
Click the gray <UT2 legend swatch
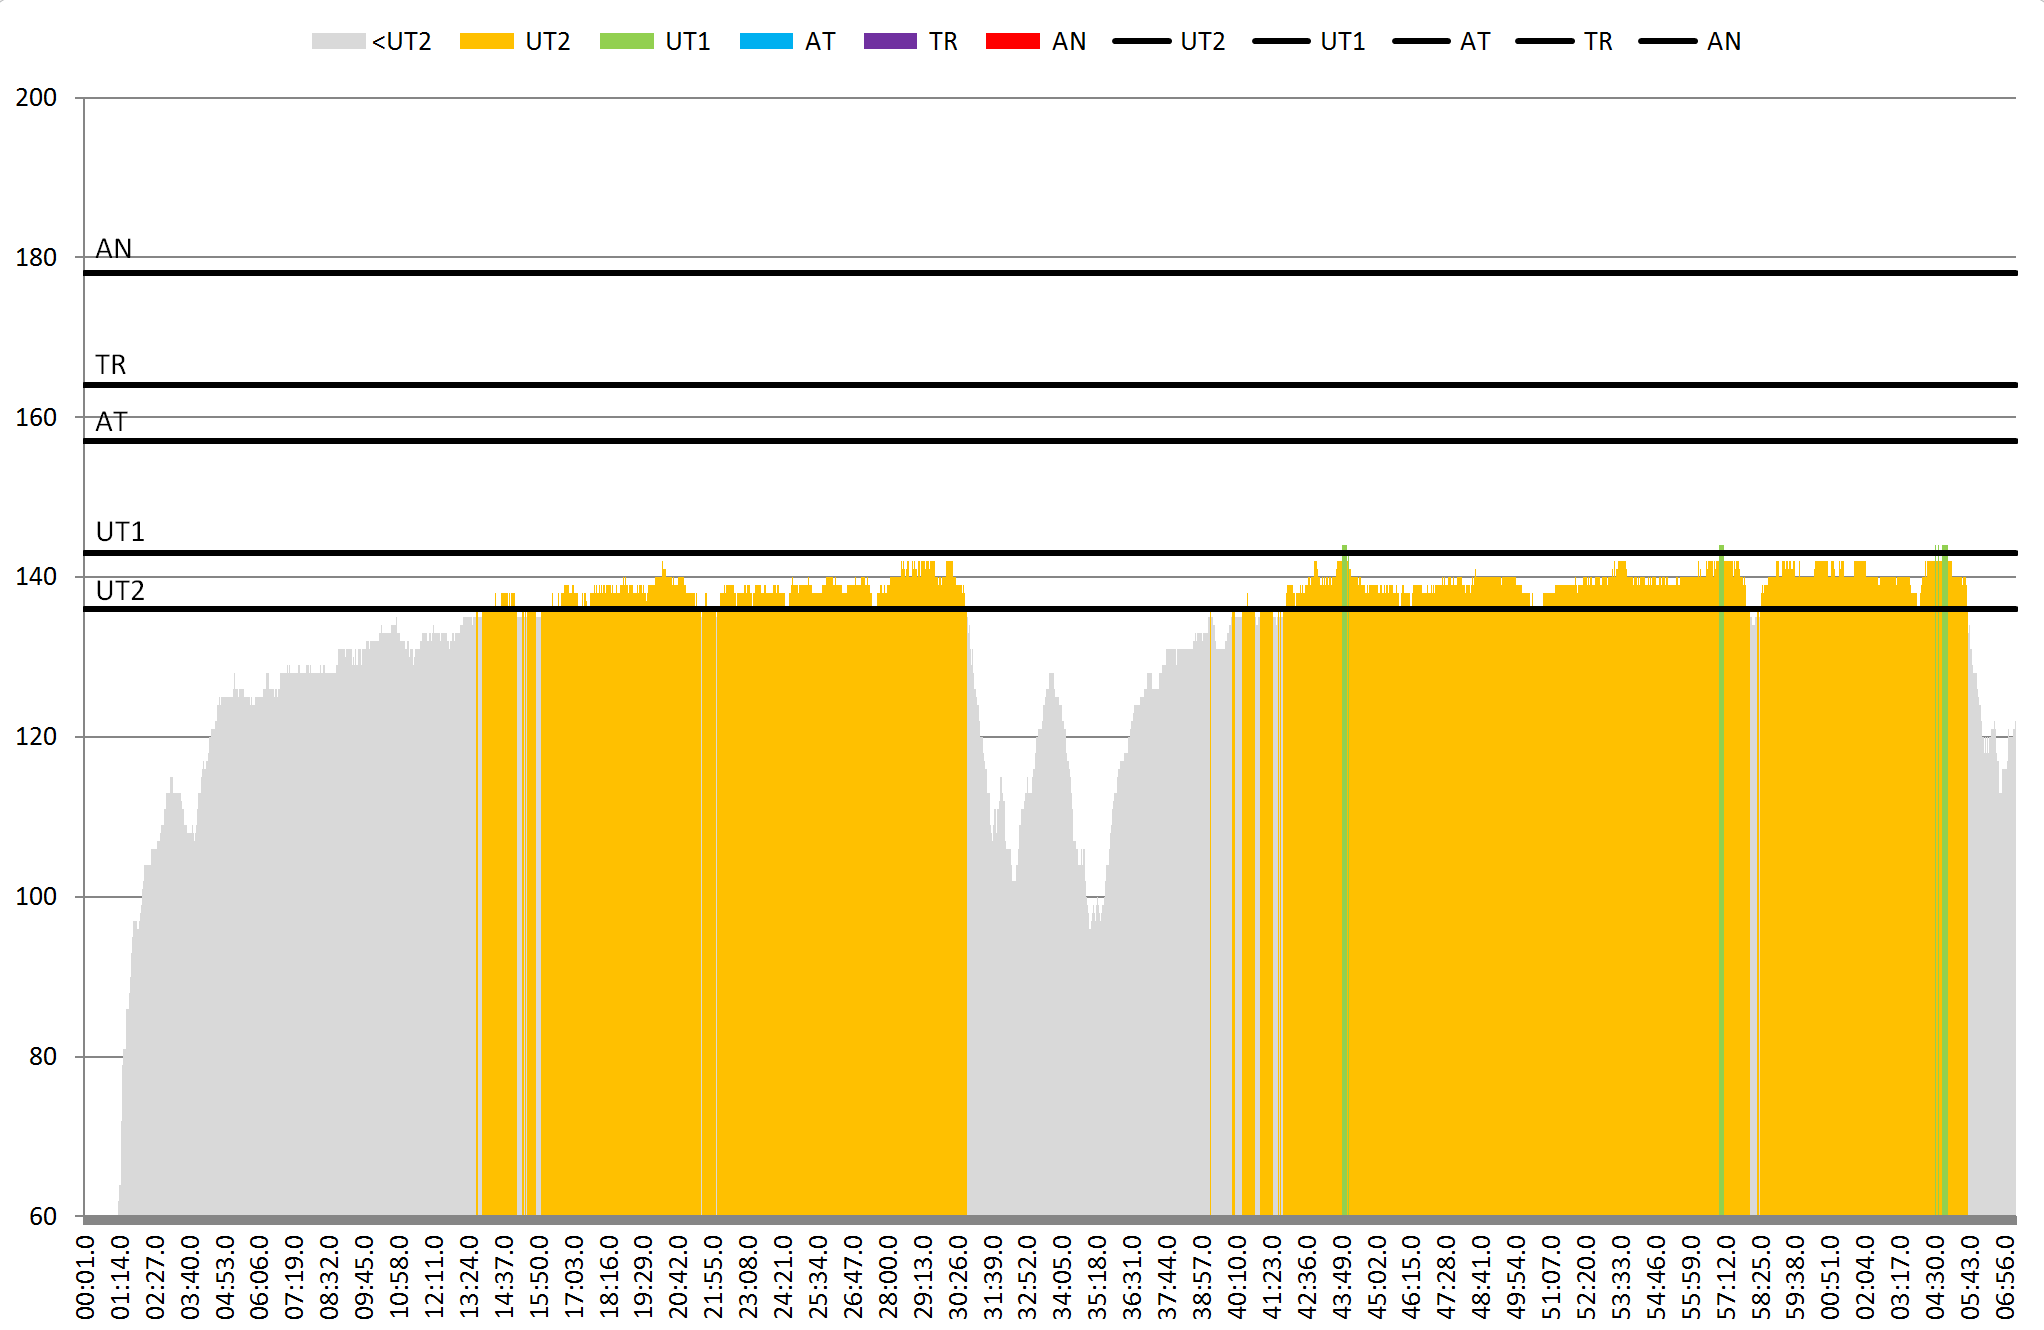[x=338, y=41]
